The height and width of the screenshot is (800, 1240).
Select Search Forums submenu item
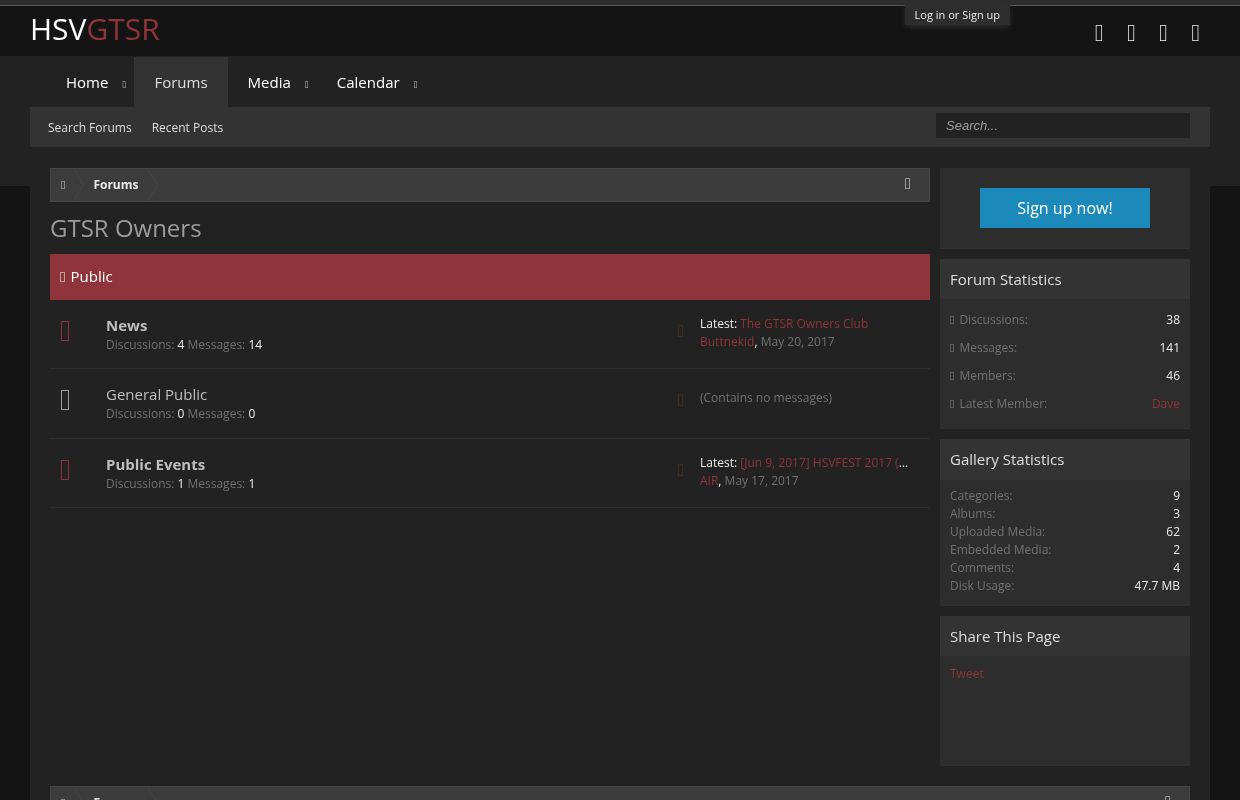tap(90, 127)
